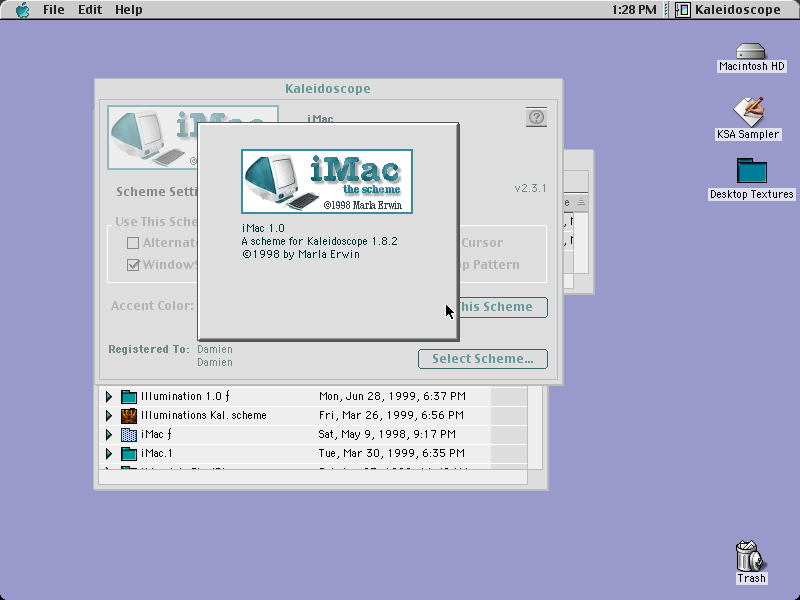Image resolution: width=800 pixels, height=600 pixels.
Task: Select the iMac ƒ folder icon
Action: click(x=129, y=434)
